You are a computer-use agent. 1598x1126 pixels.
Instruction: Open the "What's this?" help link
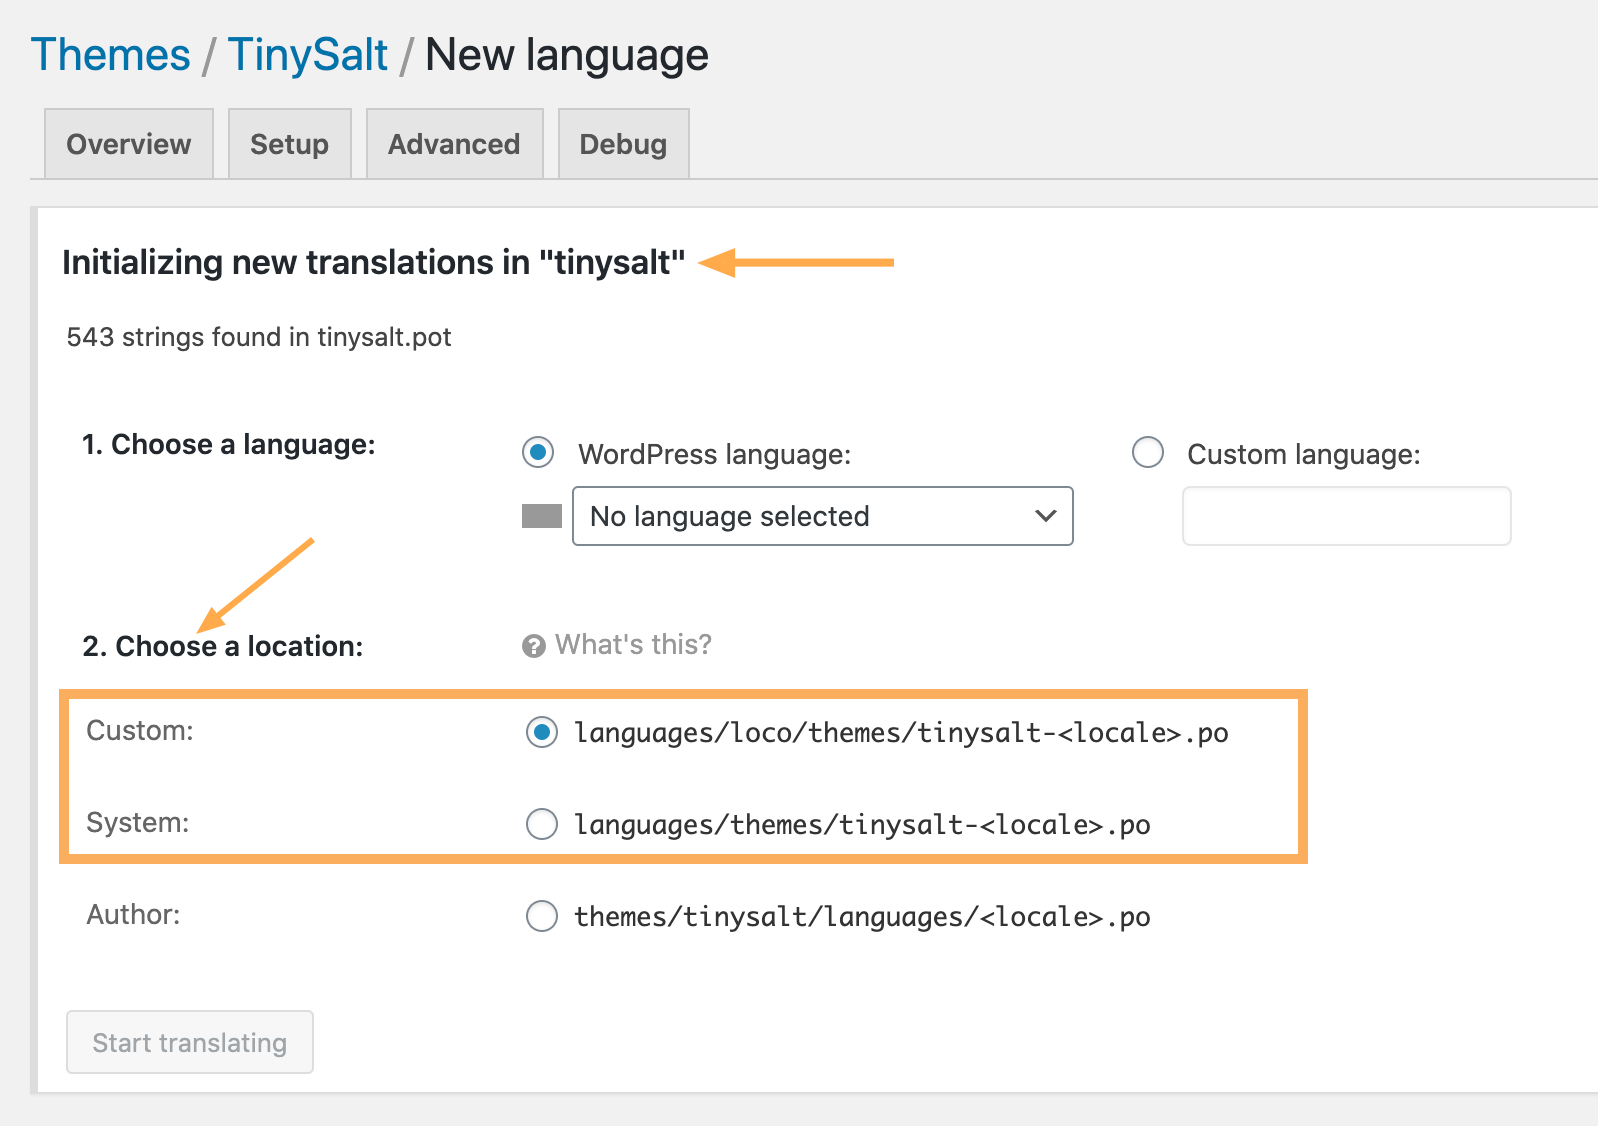tap(634, 645)
